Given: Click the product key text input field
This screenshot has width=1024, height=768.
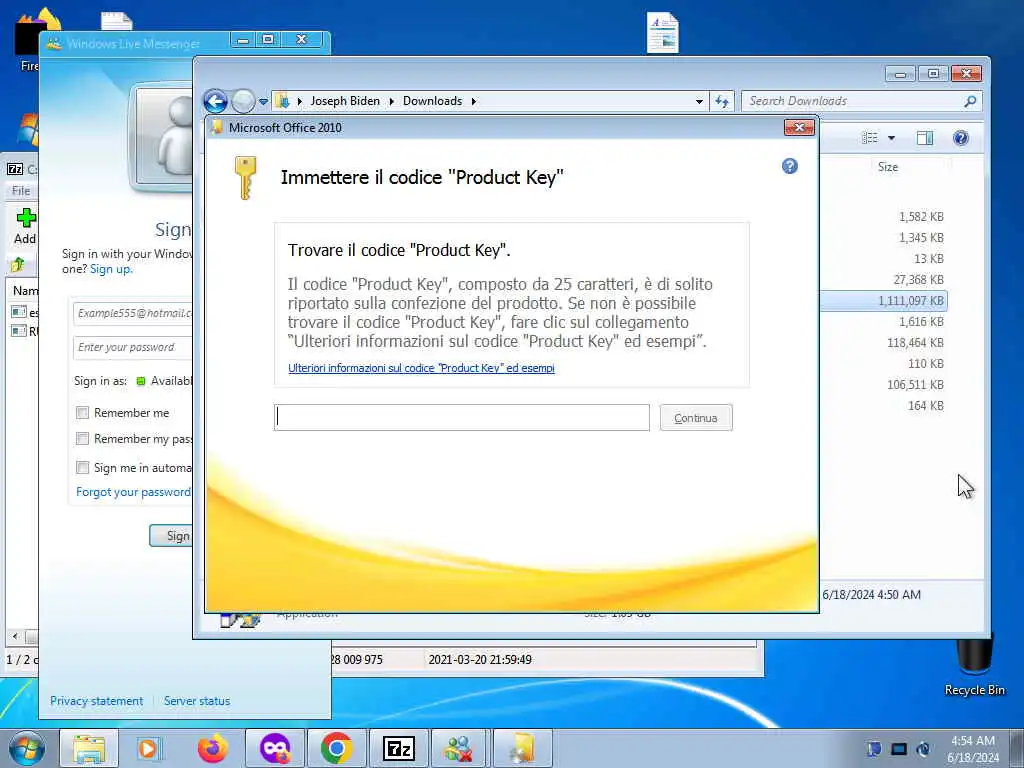Looking at the screenshot, I should [x=462, y=417].
